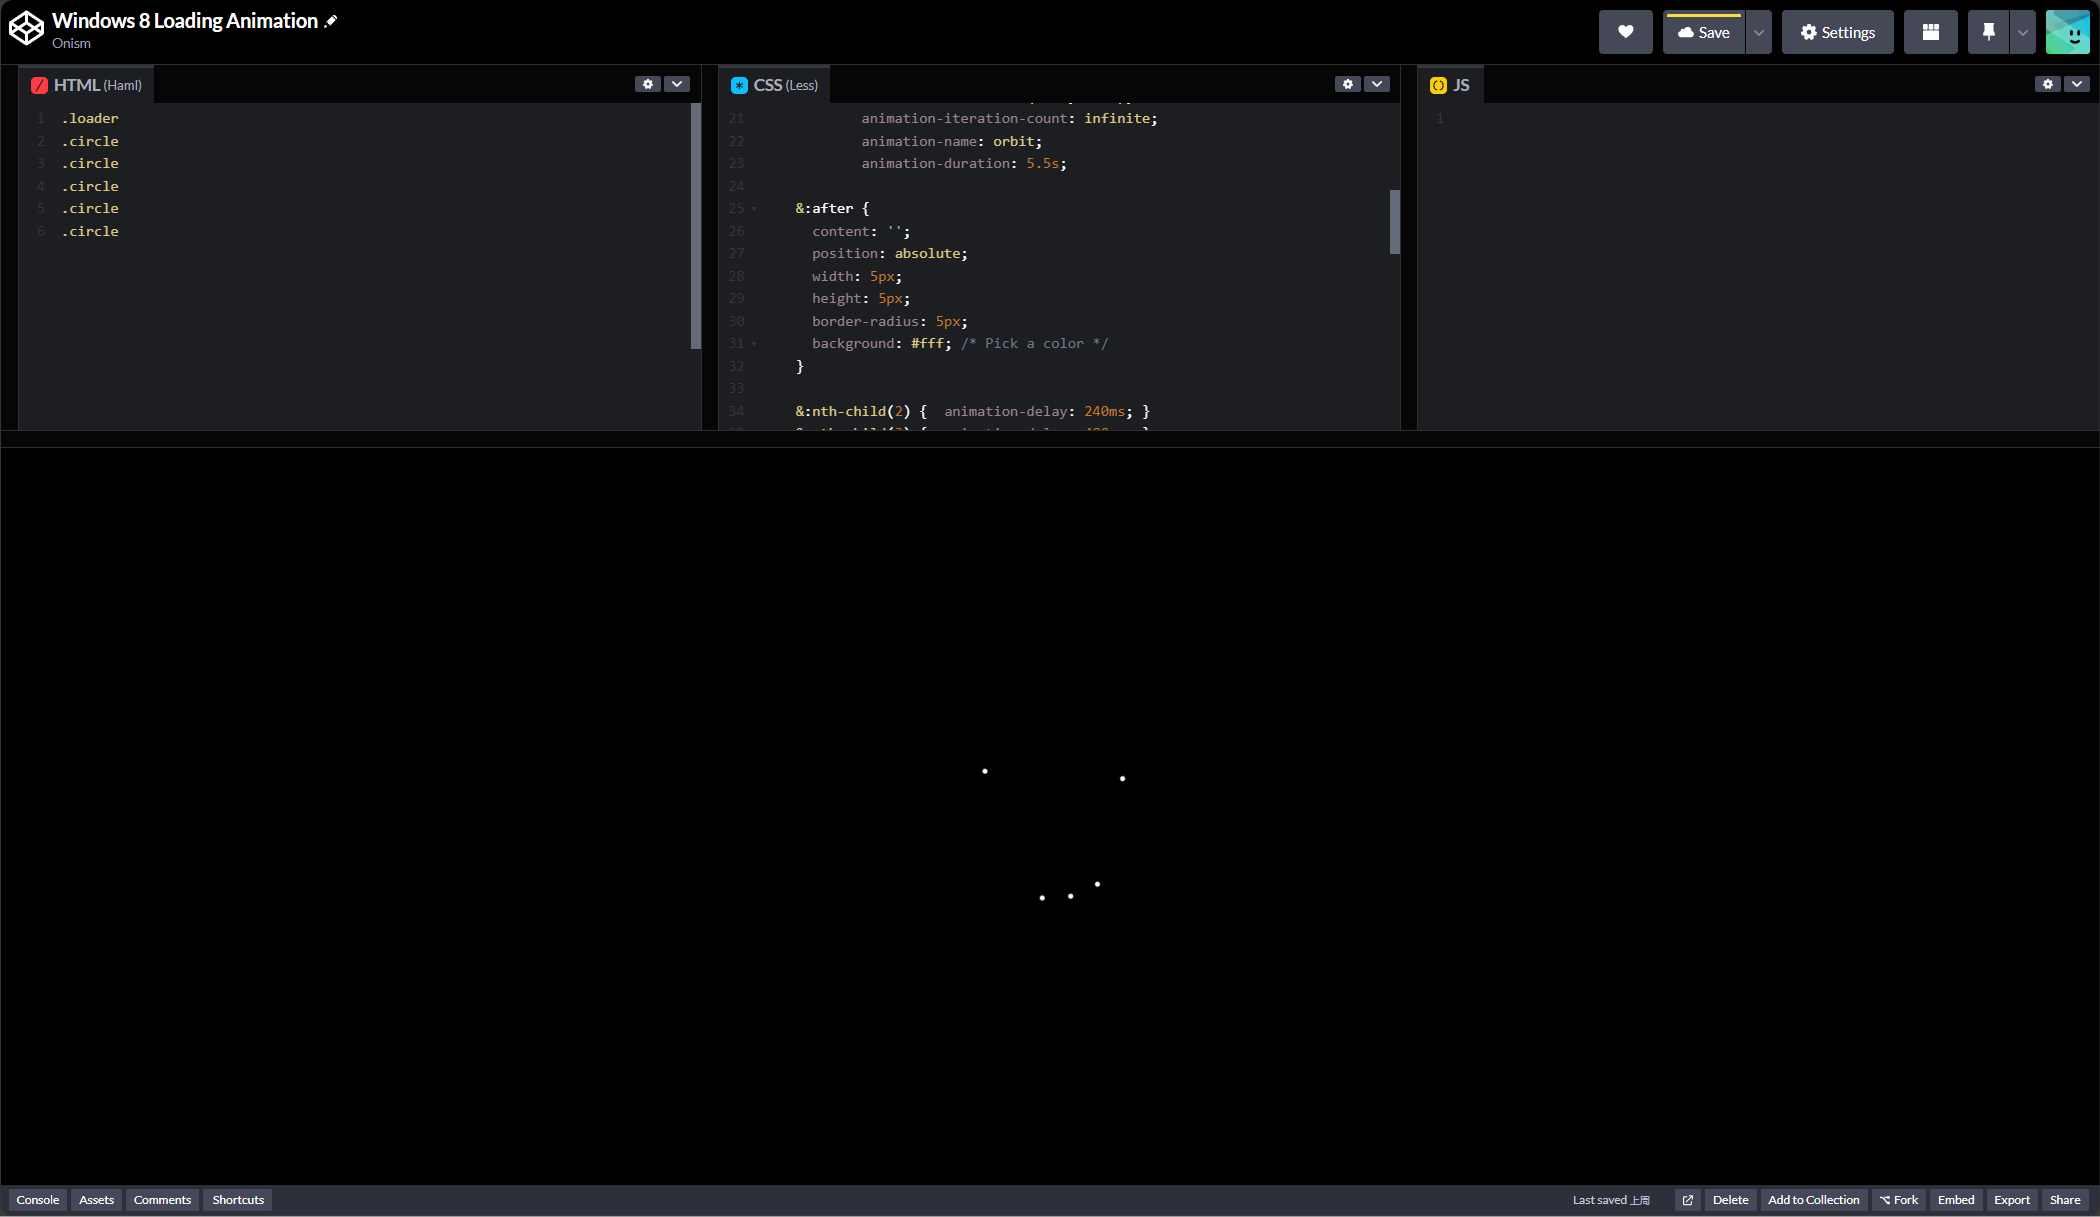2100x1217 pixels.
Task: Click the Fork button
Action: coord(1898,1200)
